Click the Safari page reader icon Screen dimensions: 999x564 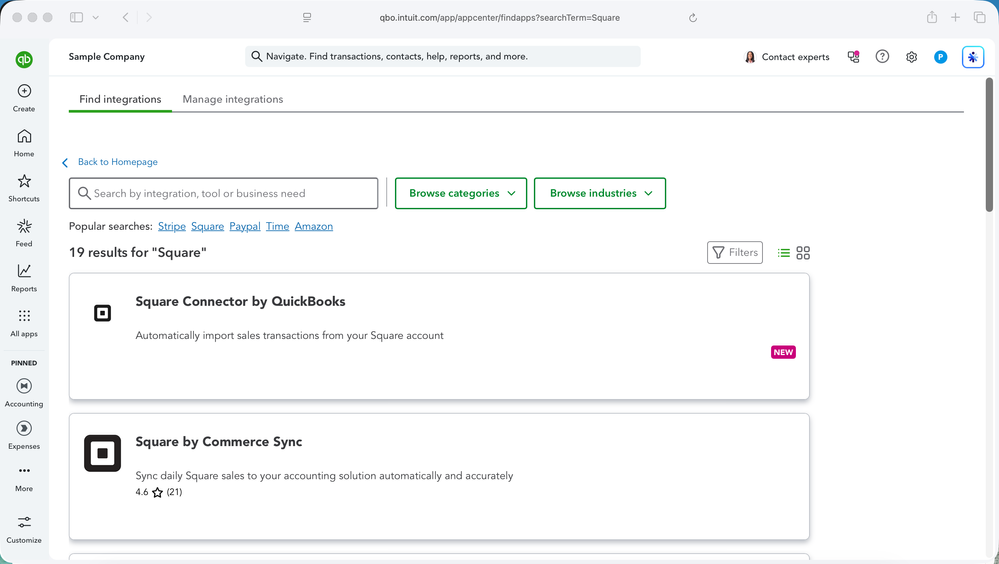tap(307, 18)
